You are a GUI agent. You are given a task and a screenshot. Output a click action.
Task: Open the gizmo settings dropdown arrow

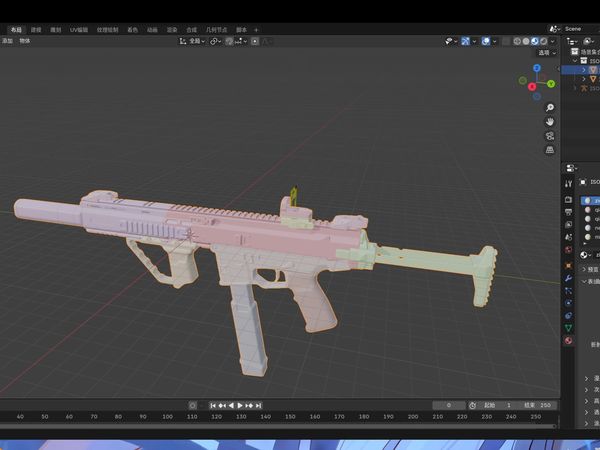pos(474,41)
